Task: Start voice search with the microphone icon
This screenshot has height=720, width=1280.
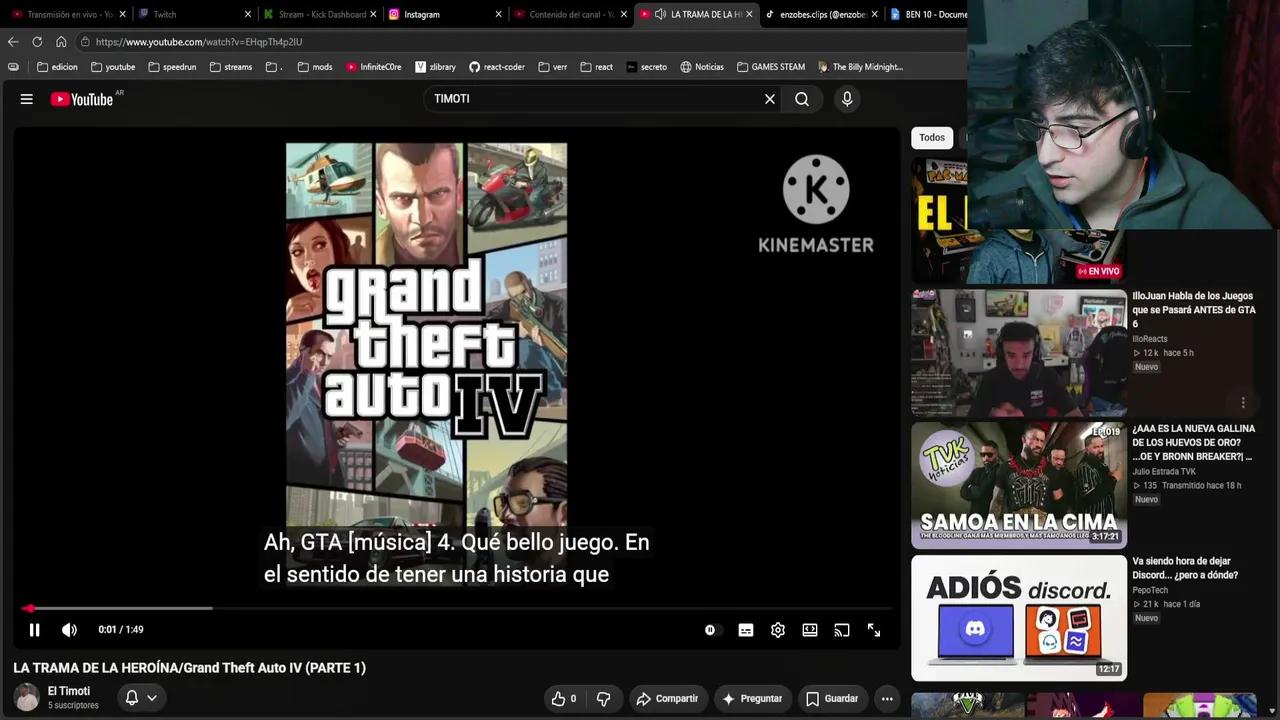Action: (847, 99)
